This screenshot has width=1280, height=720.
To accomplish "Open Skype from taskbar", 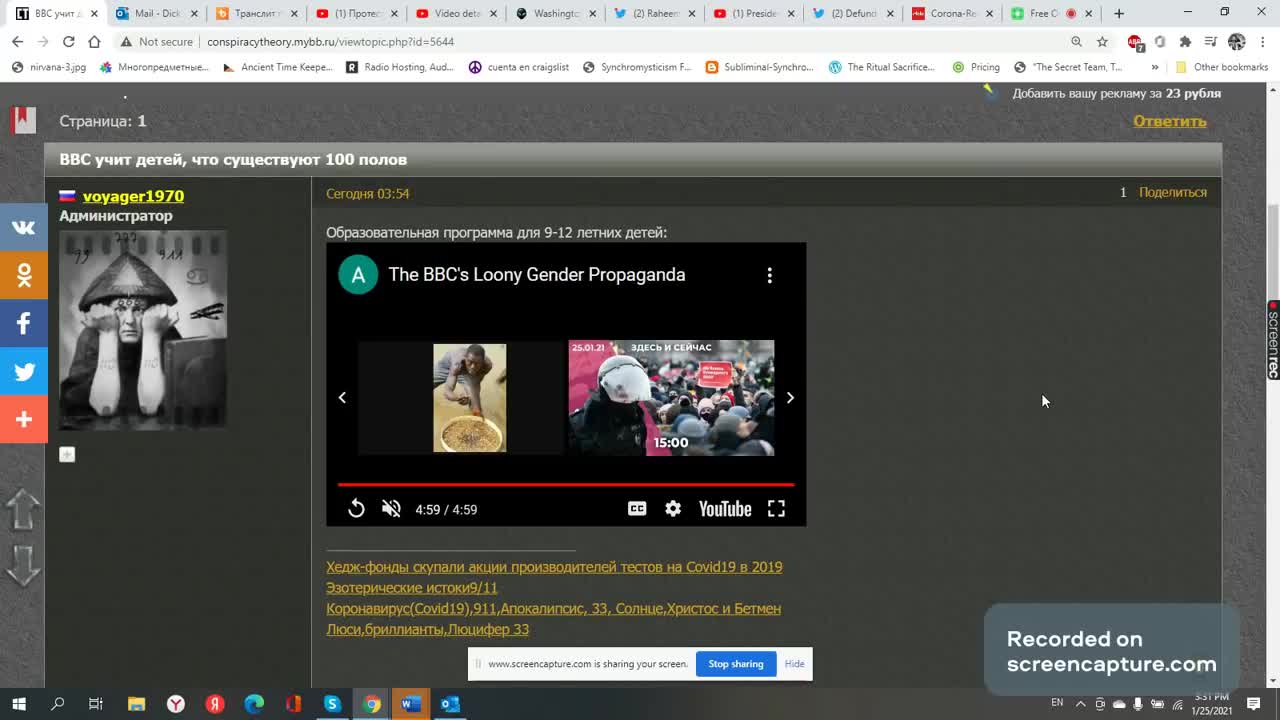I will (x=332, y=704).
